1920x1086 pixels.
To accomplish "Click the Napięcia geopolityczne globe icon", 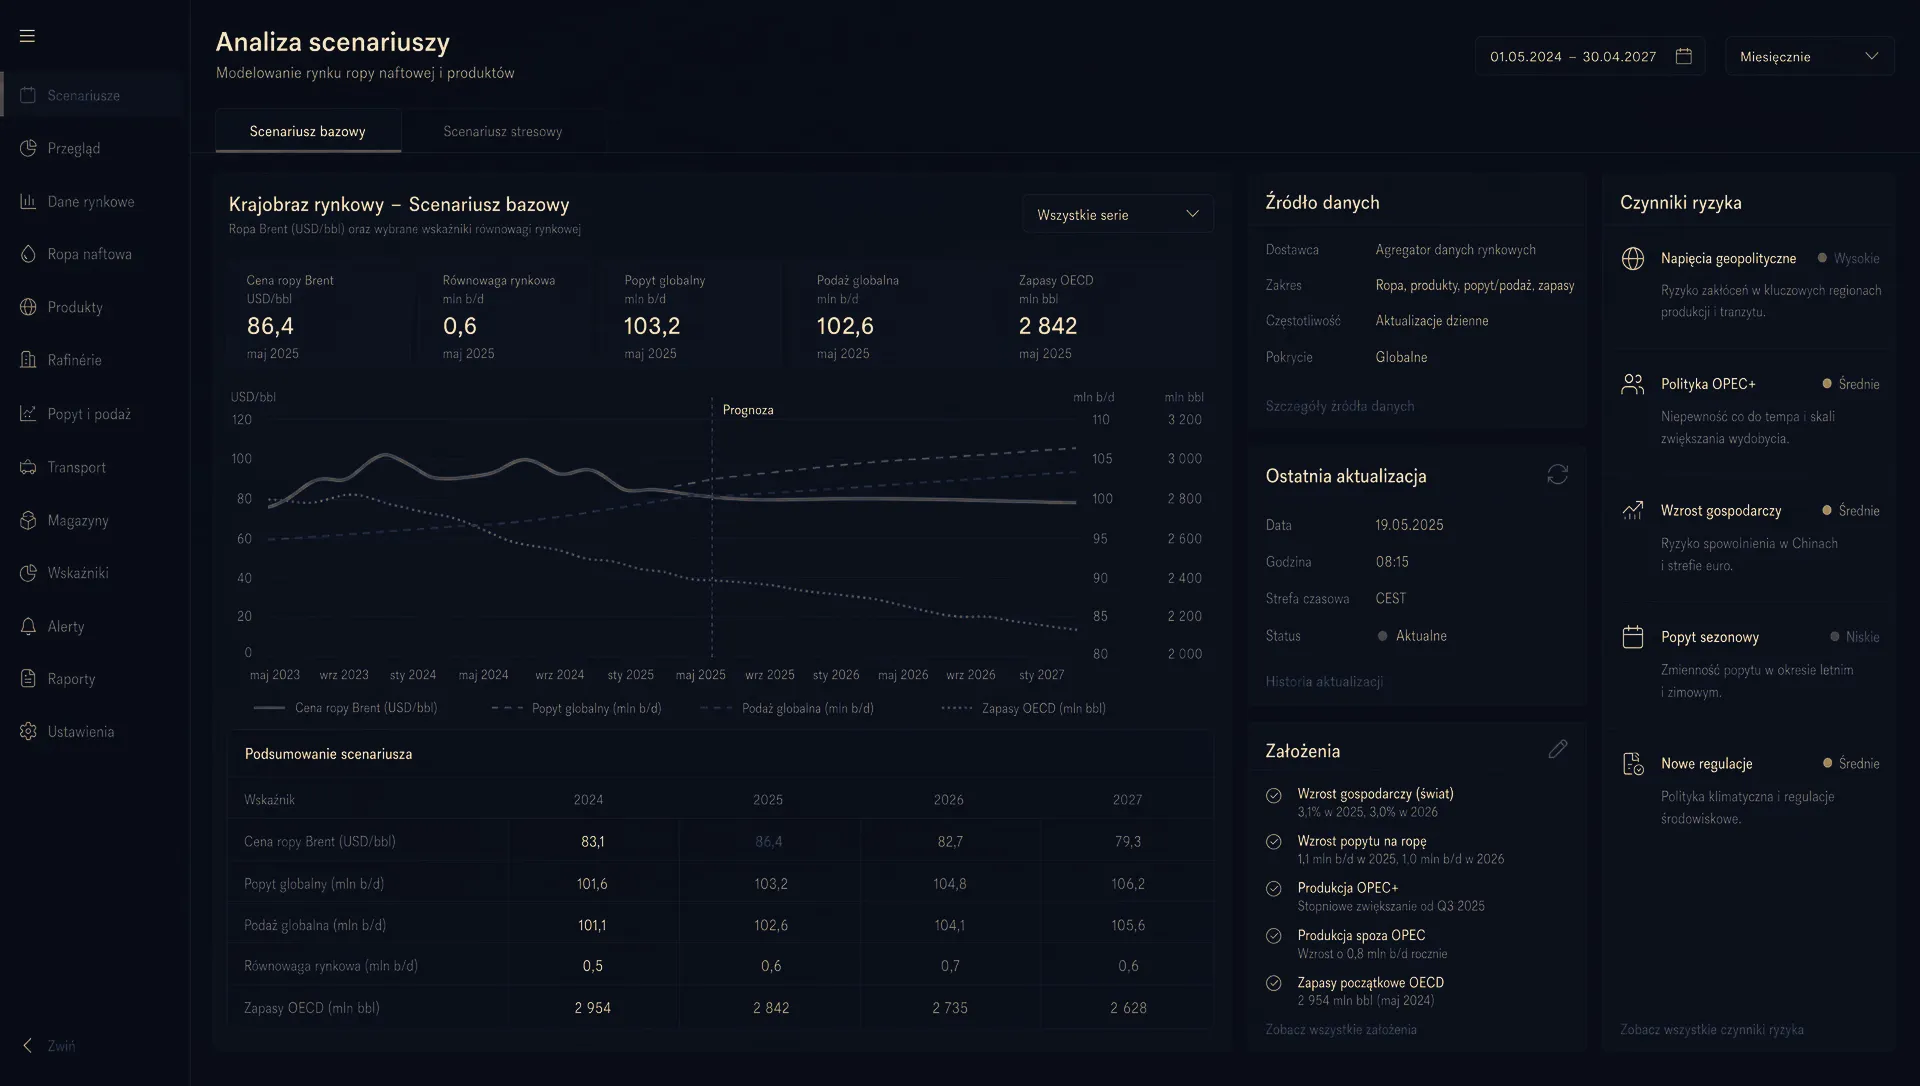I will click(1633, 259).
